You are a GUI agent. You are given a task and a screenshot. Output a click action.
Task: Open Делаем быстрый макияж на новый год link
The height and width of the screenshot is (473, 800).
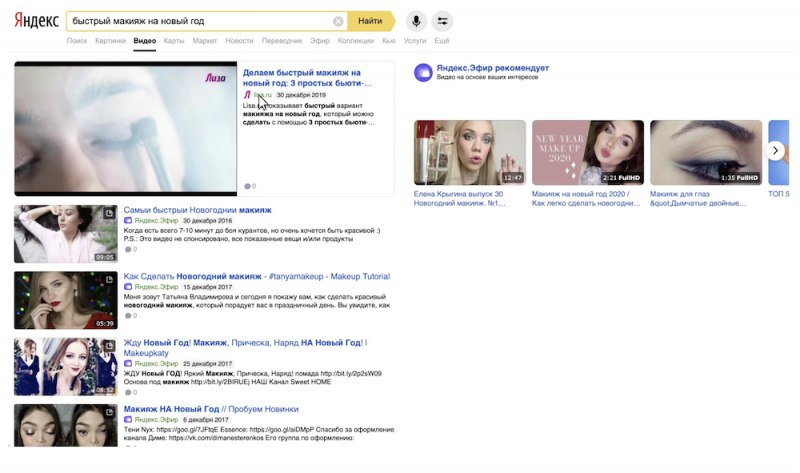(x=307, y=78)
